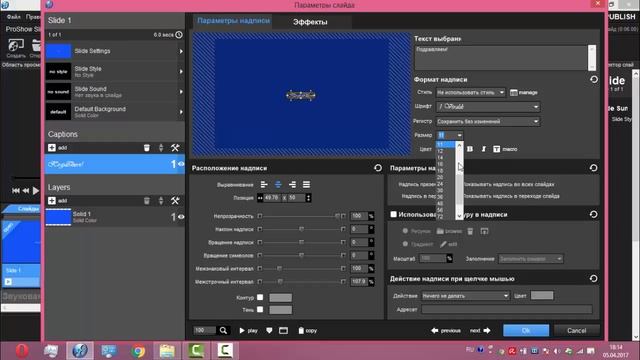Reset the 'Расположение надписи' section

pos(378,168)
